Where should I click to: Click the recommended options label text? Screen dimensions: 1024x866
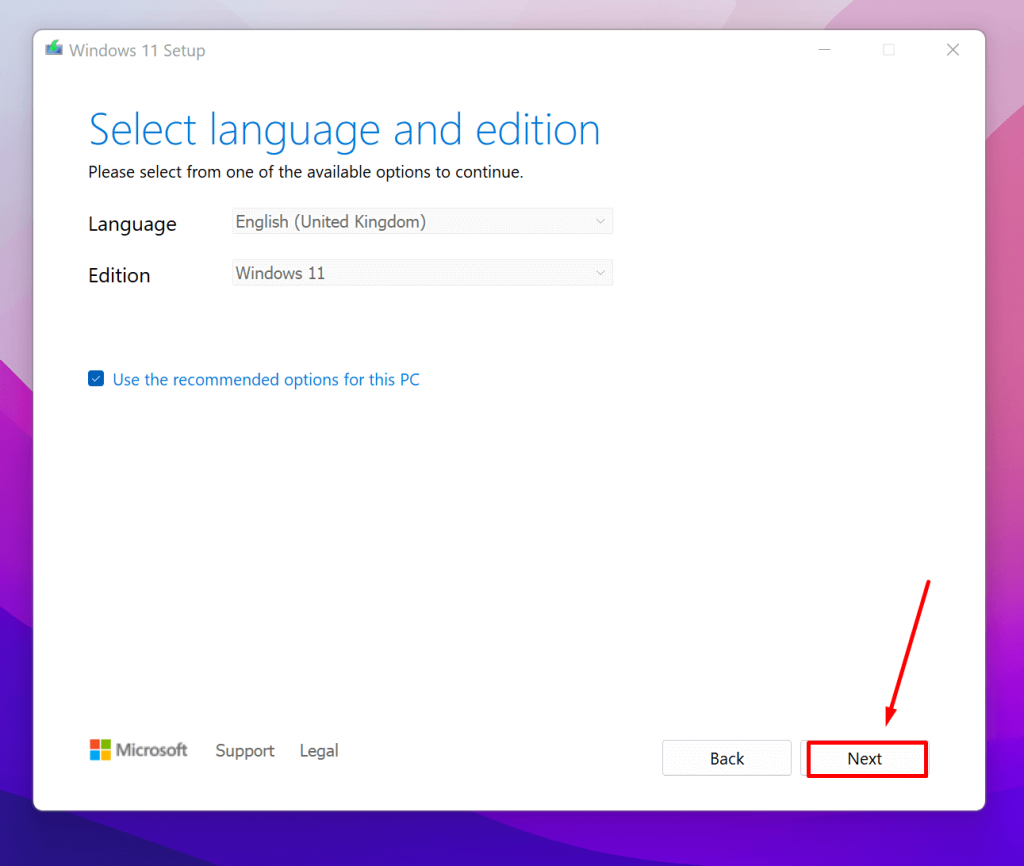tap(266, 380)
